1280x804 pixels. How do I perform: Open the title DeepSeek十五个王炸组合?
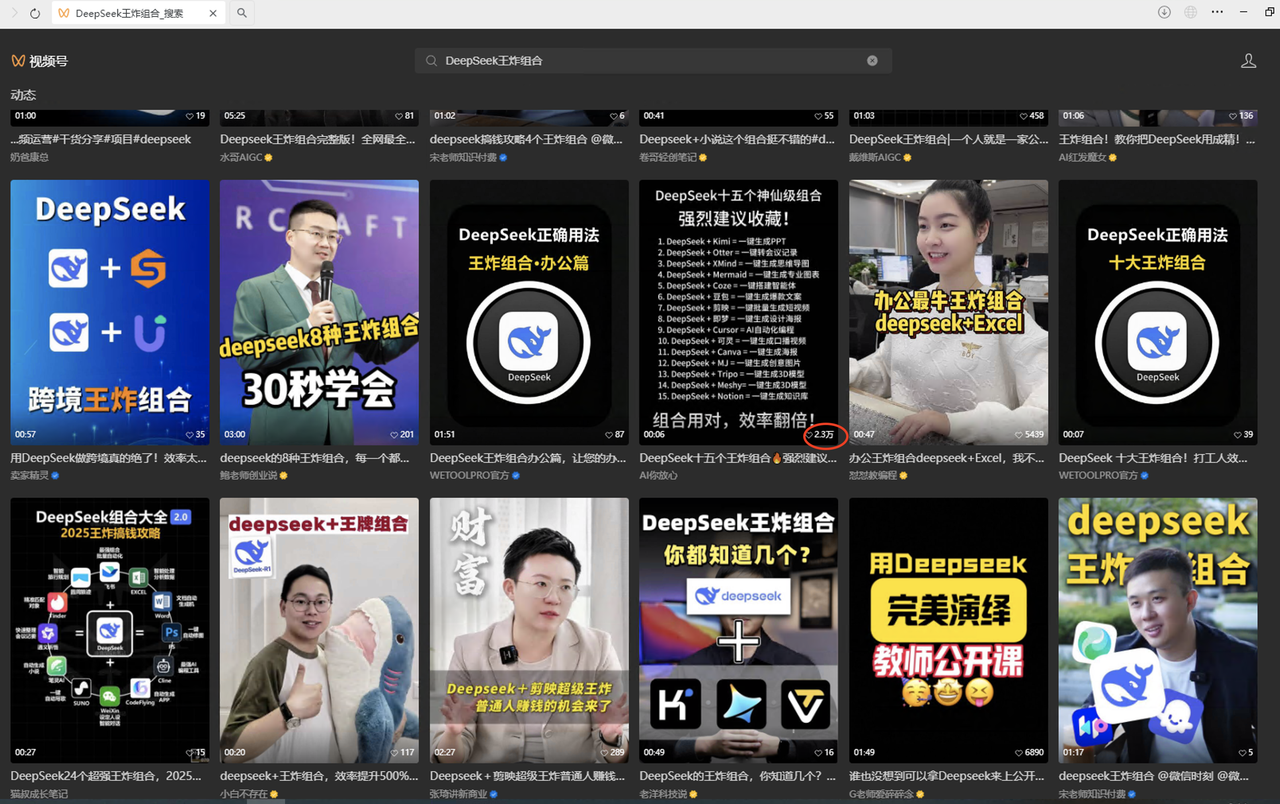tap(738, 458)
